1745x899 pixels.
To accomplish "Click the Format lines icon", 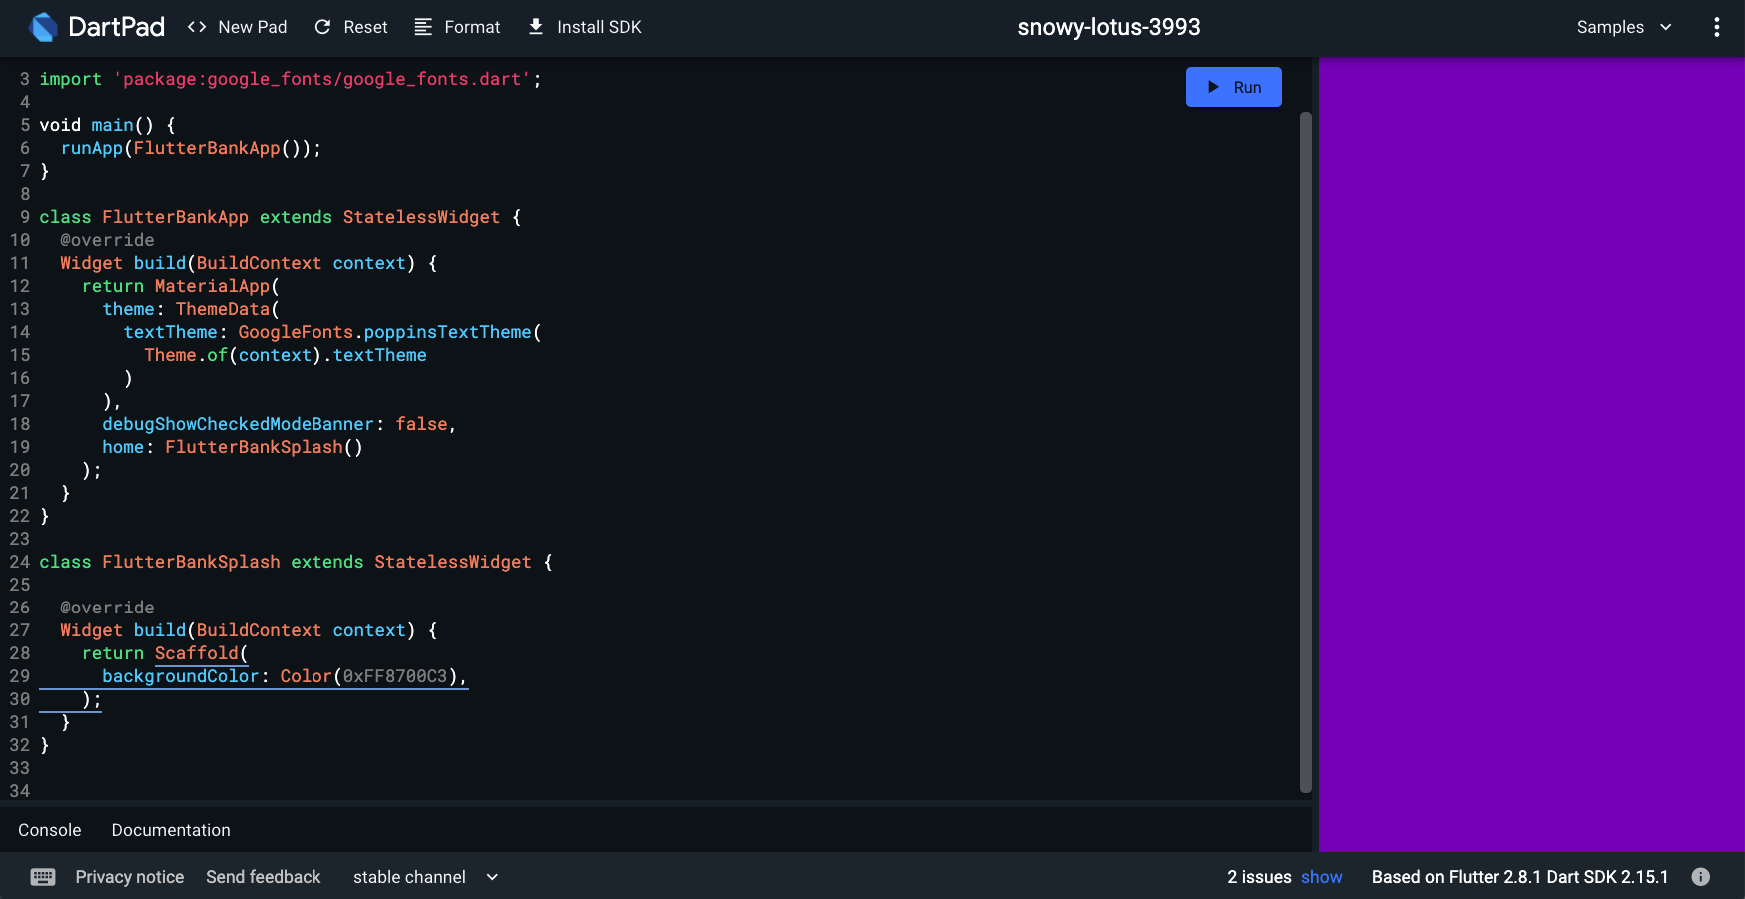I will 423,27.
